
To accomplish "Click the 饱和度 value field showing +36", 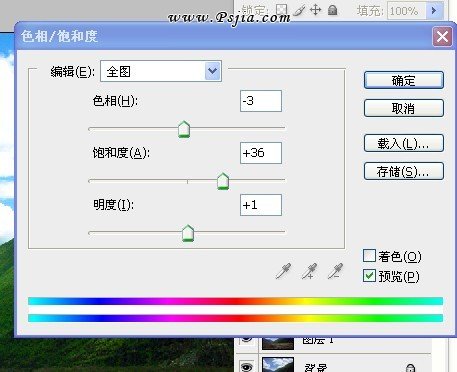I will pos(261,153).
